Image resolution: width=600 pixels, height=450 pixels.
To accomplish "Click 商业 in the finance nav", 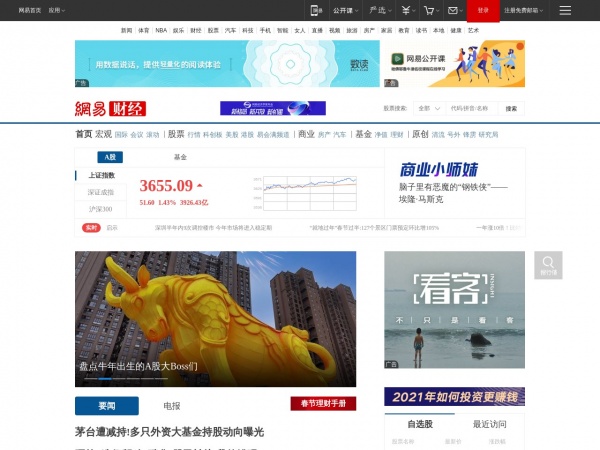I will (x=306, y=134).
